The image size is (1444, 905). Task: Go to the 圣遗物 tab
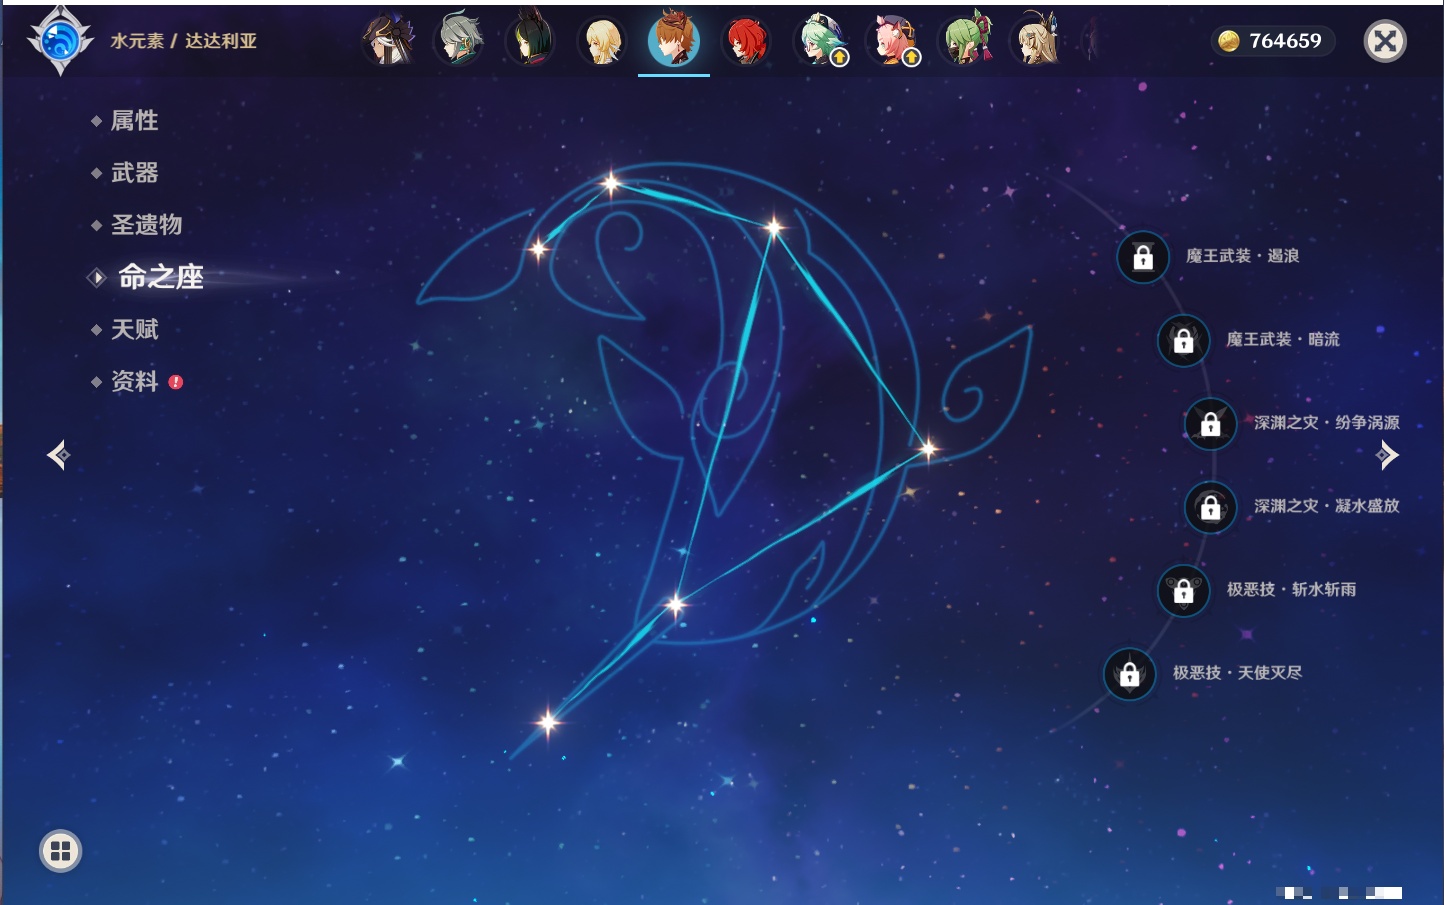146,225
